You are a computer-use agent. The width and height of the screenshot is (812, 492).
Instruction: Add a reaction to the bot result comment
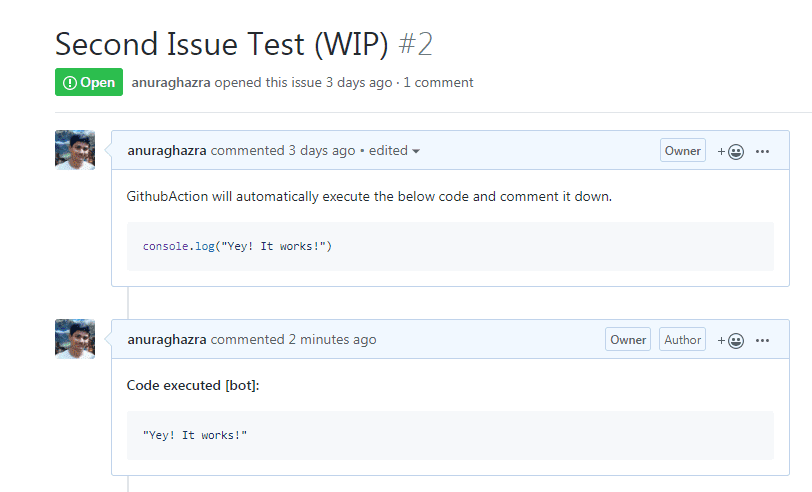(731, 340)
